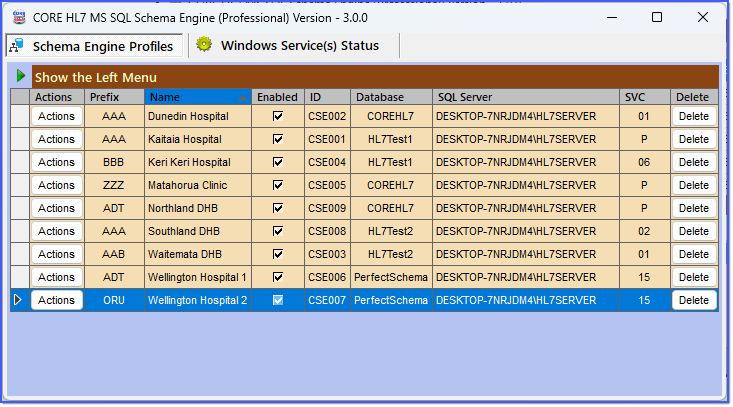Click the Delete column header
733x407 pixels.
[x=694, y=97]
